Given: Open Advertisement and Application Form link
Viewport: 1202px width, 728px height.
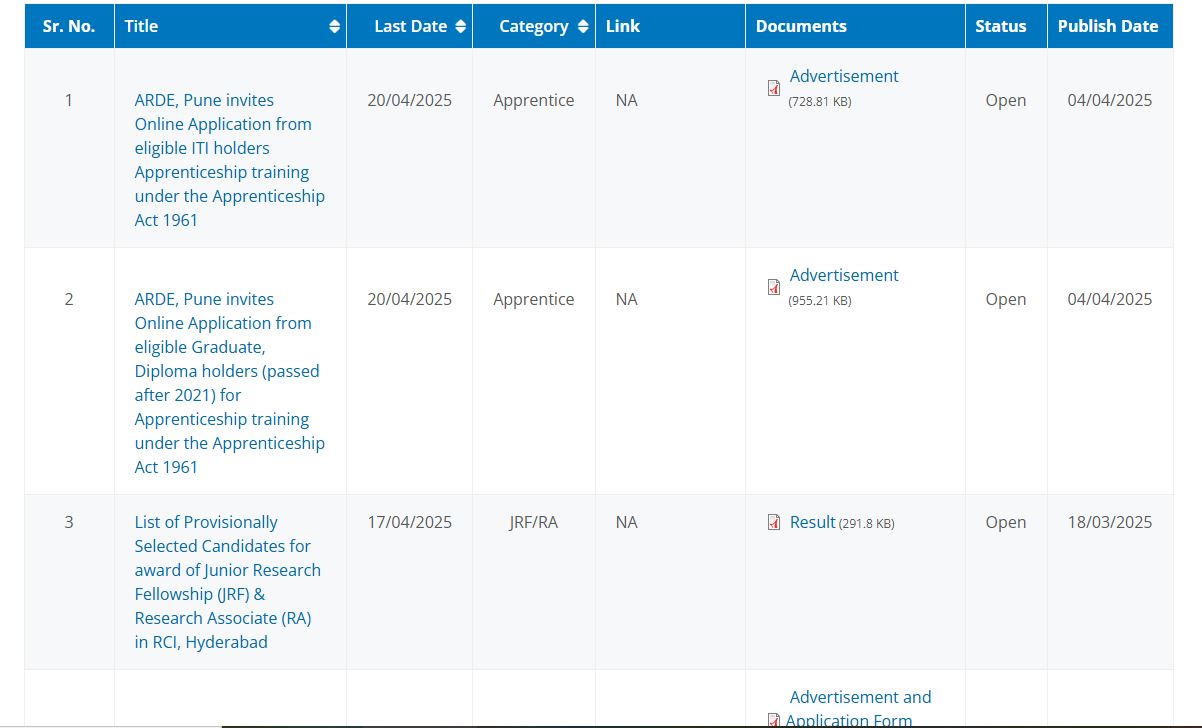Looking at the screenshot, I should coord(859,698).
